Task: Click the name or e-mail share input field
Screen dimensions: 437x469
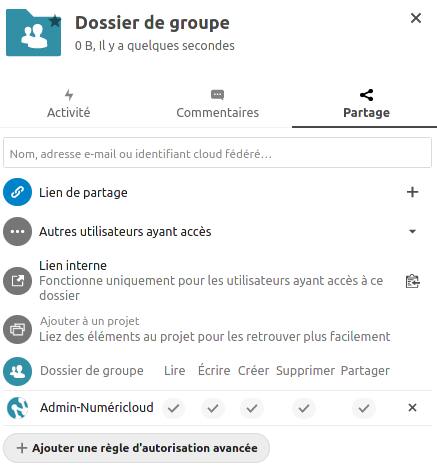Action: click(217, 153)
